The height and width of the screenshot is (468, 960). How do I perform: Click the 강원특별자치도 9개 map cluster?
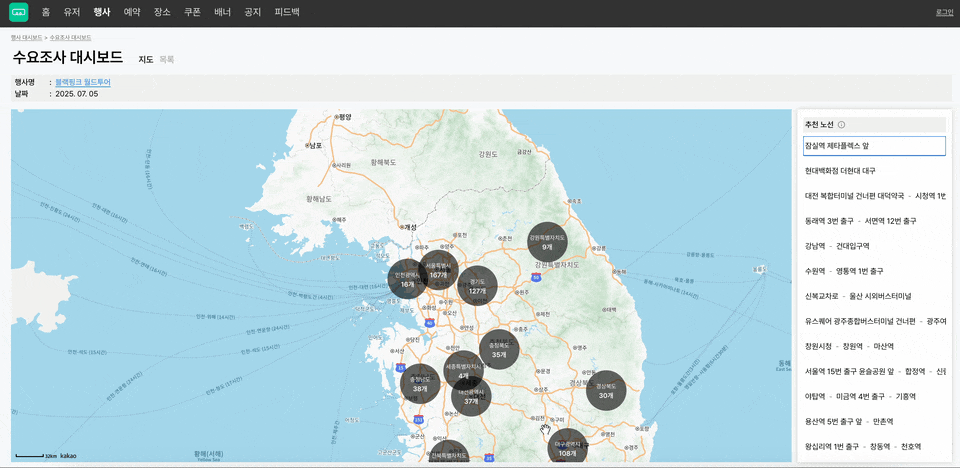(x=547, y=242)
